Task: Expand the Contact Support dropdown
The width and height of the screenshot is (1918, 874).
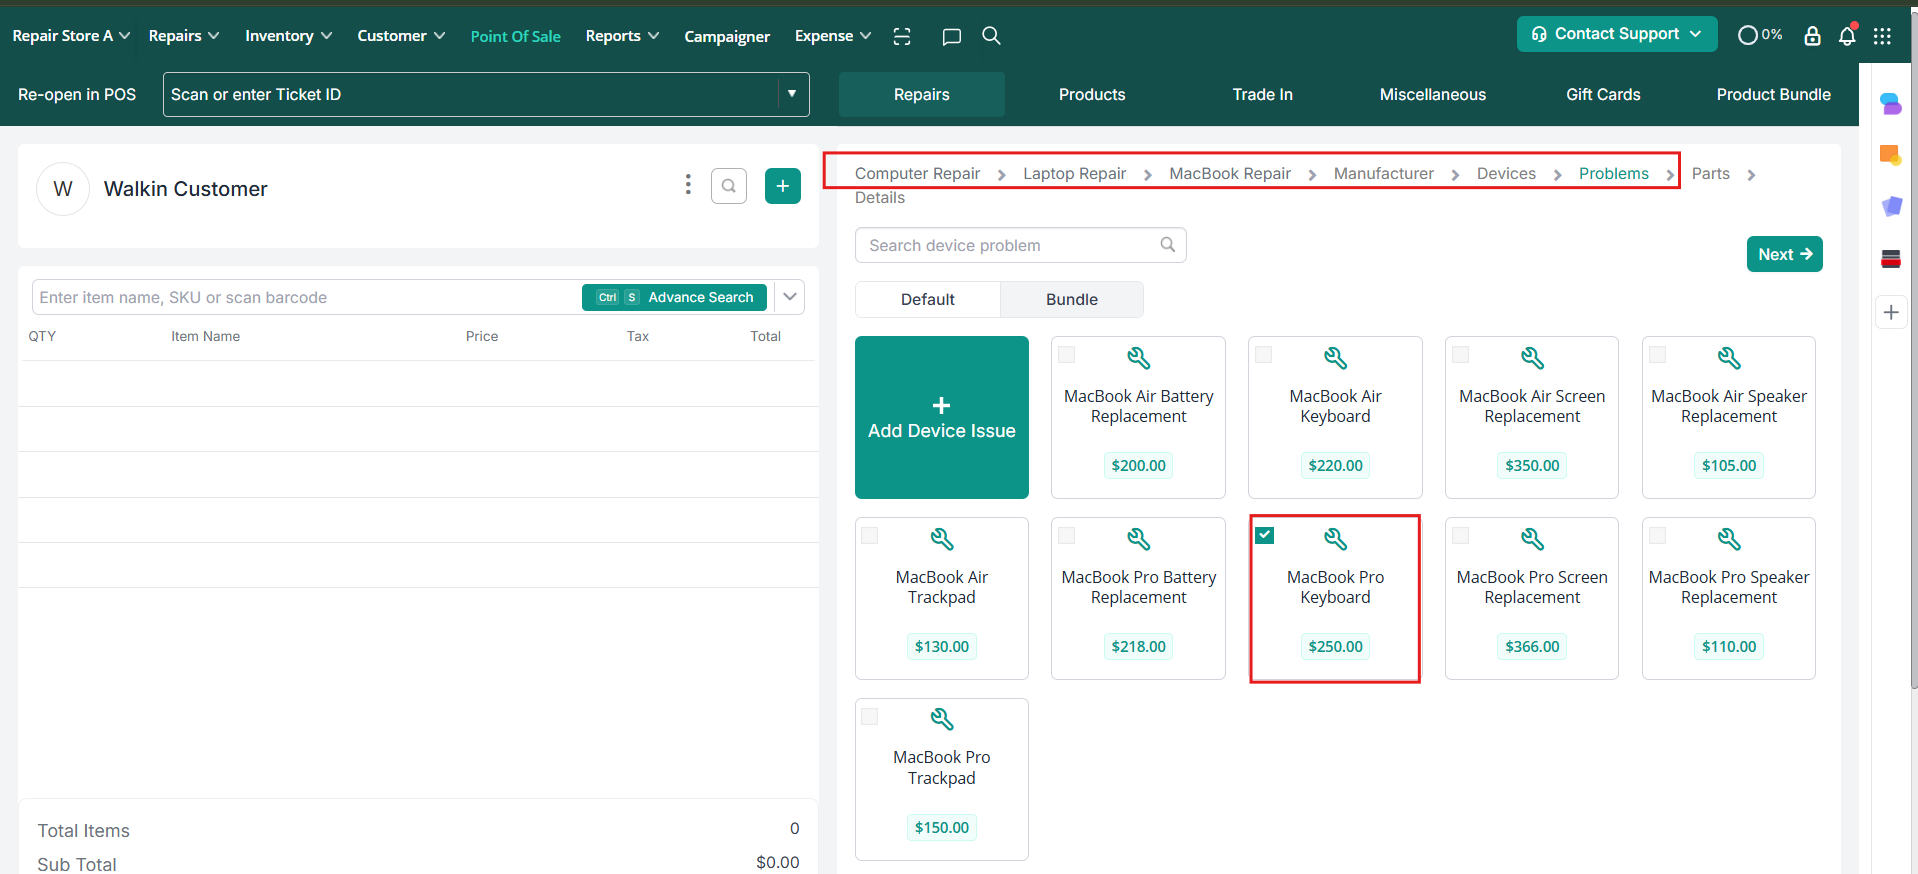Action: [x=1617, y=34]
